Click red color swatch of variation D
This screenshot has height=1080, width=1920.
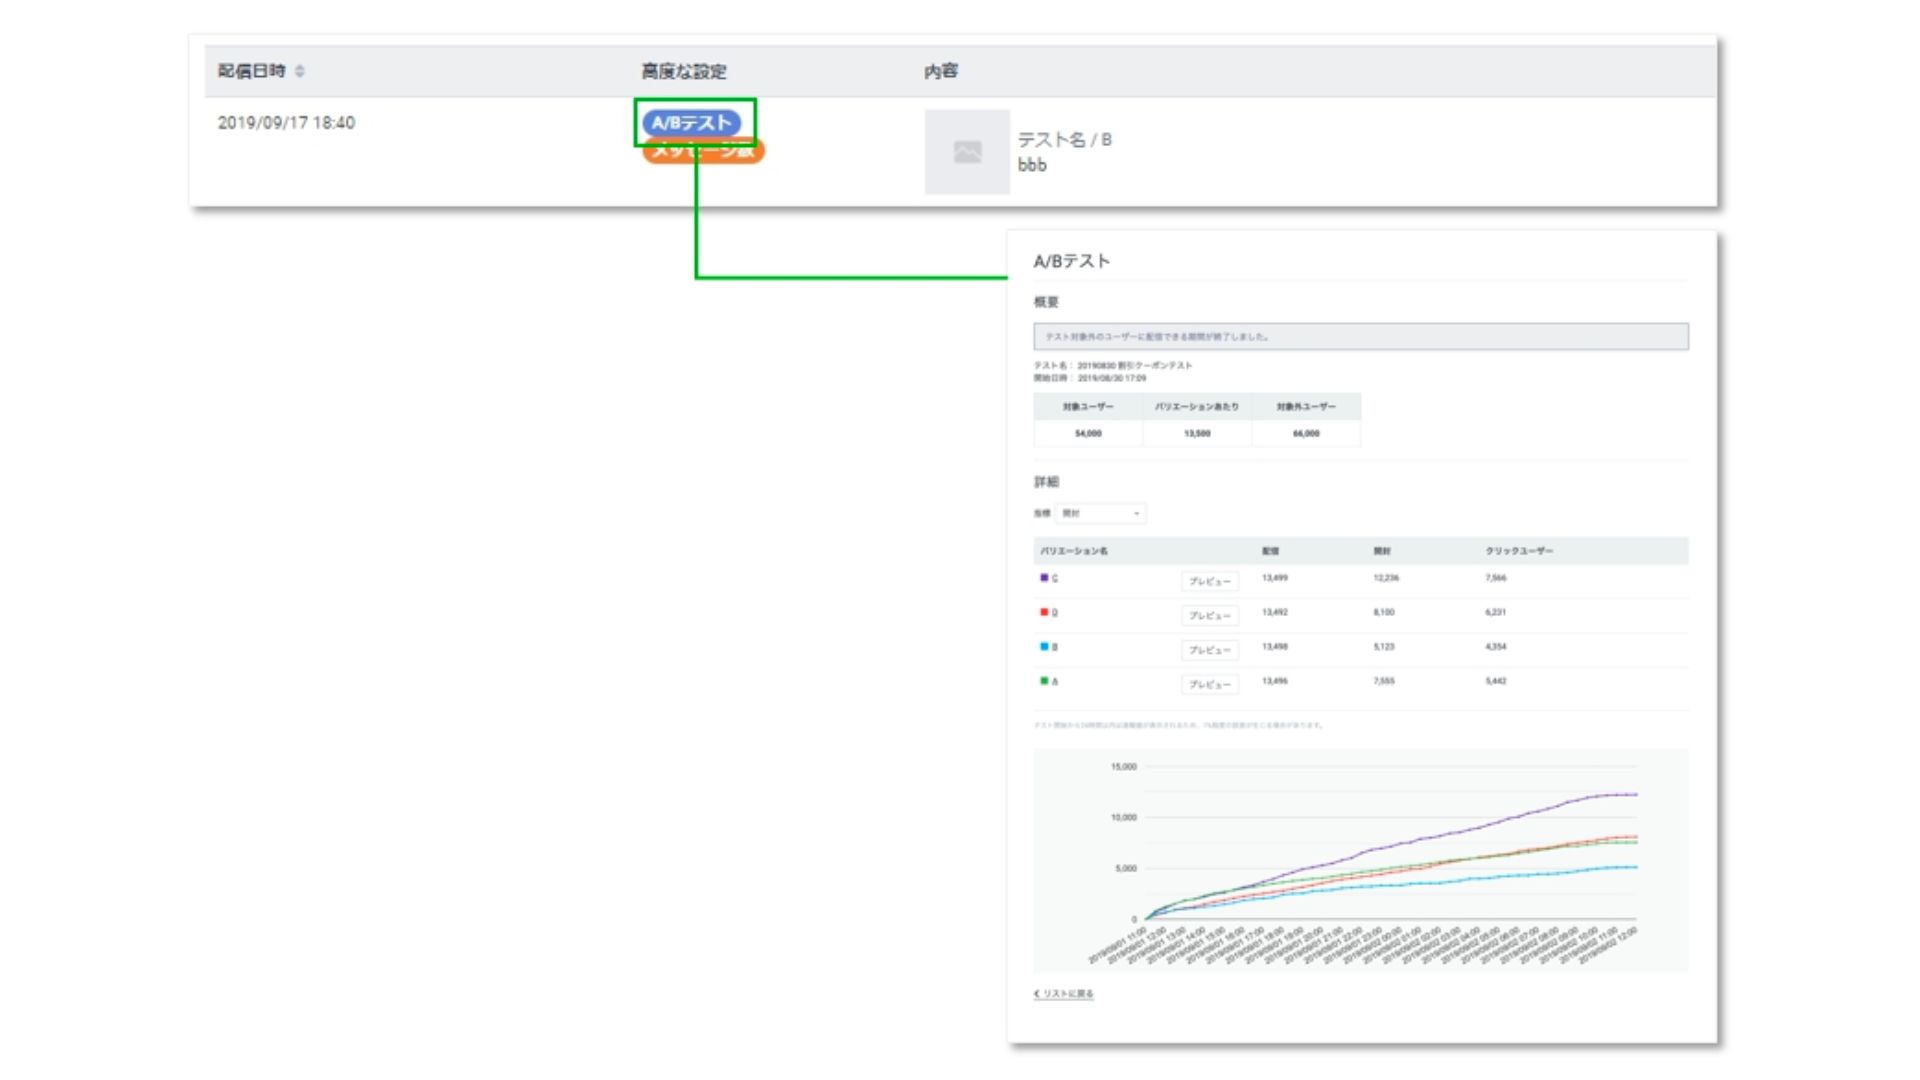point(1044,612)
